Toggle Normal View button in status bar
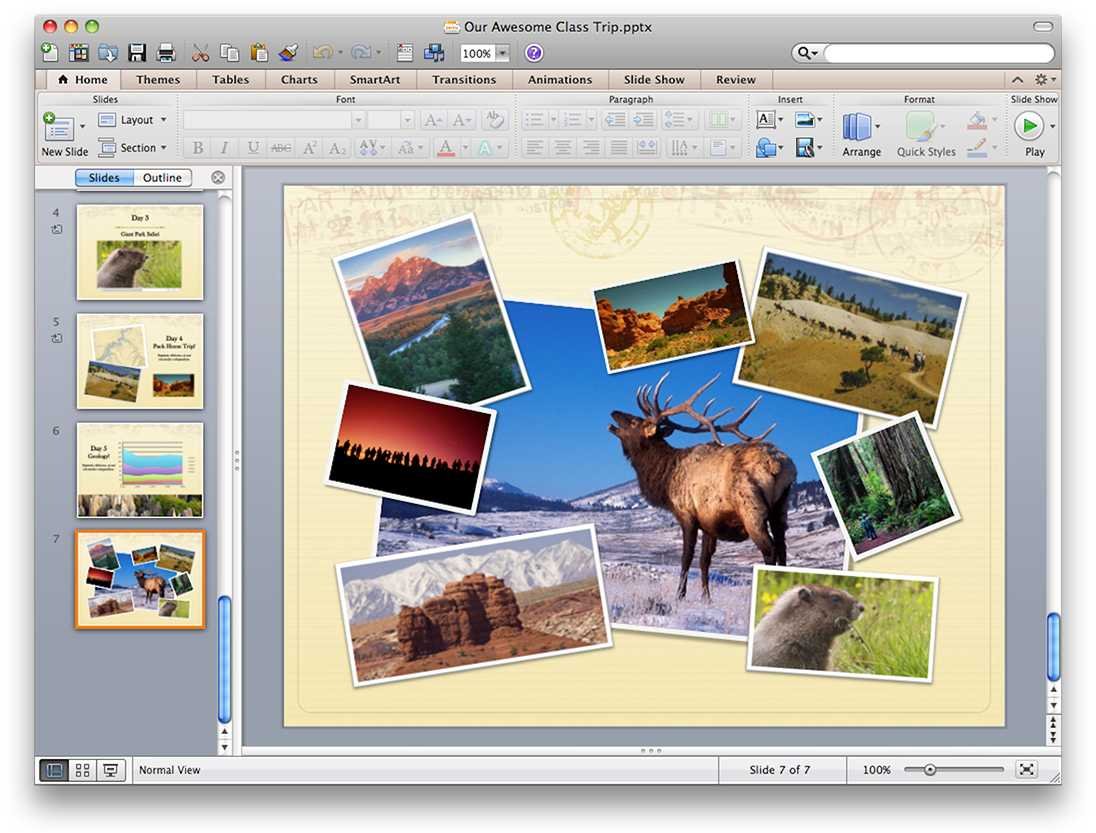The height and width of the screenshot is (833, 1096). point(54,770)
